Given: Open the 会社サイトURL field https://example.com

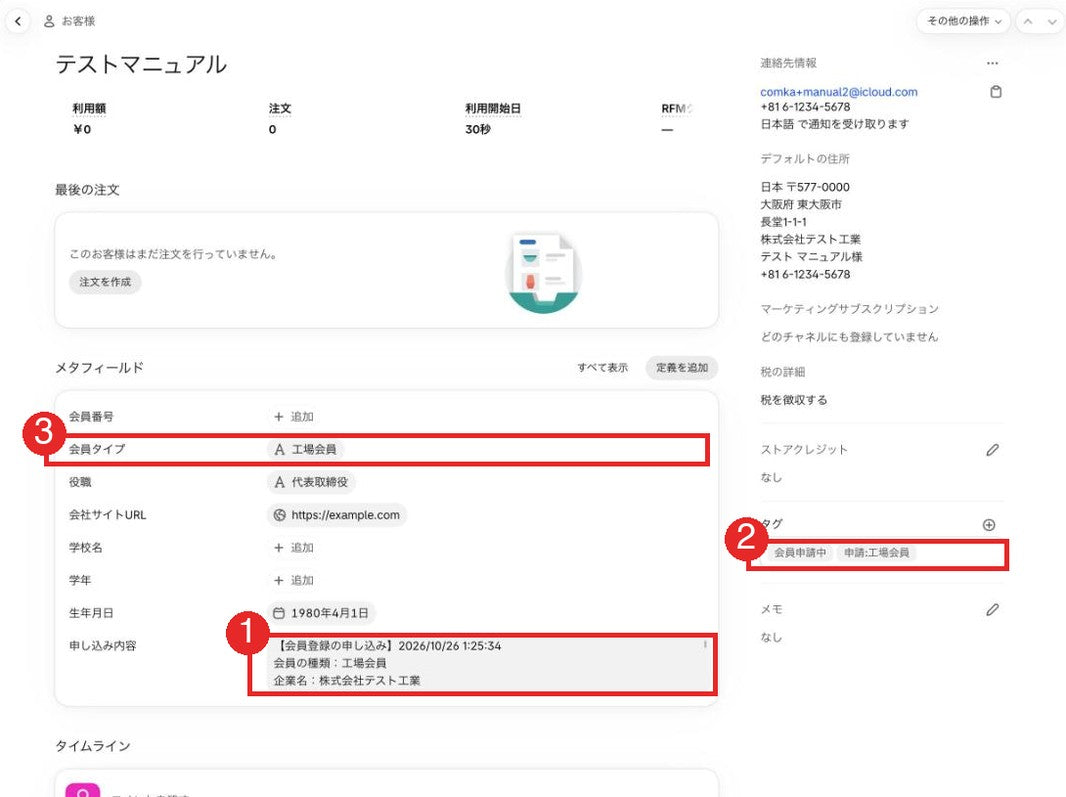Looking at the screenshot, I should tap(337, 515).
